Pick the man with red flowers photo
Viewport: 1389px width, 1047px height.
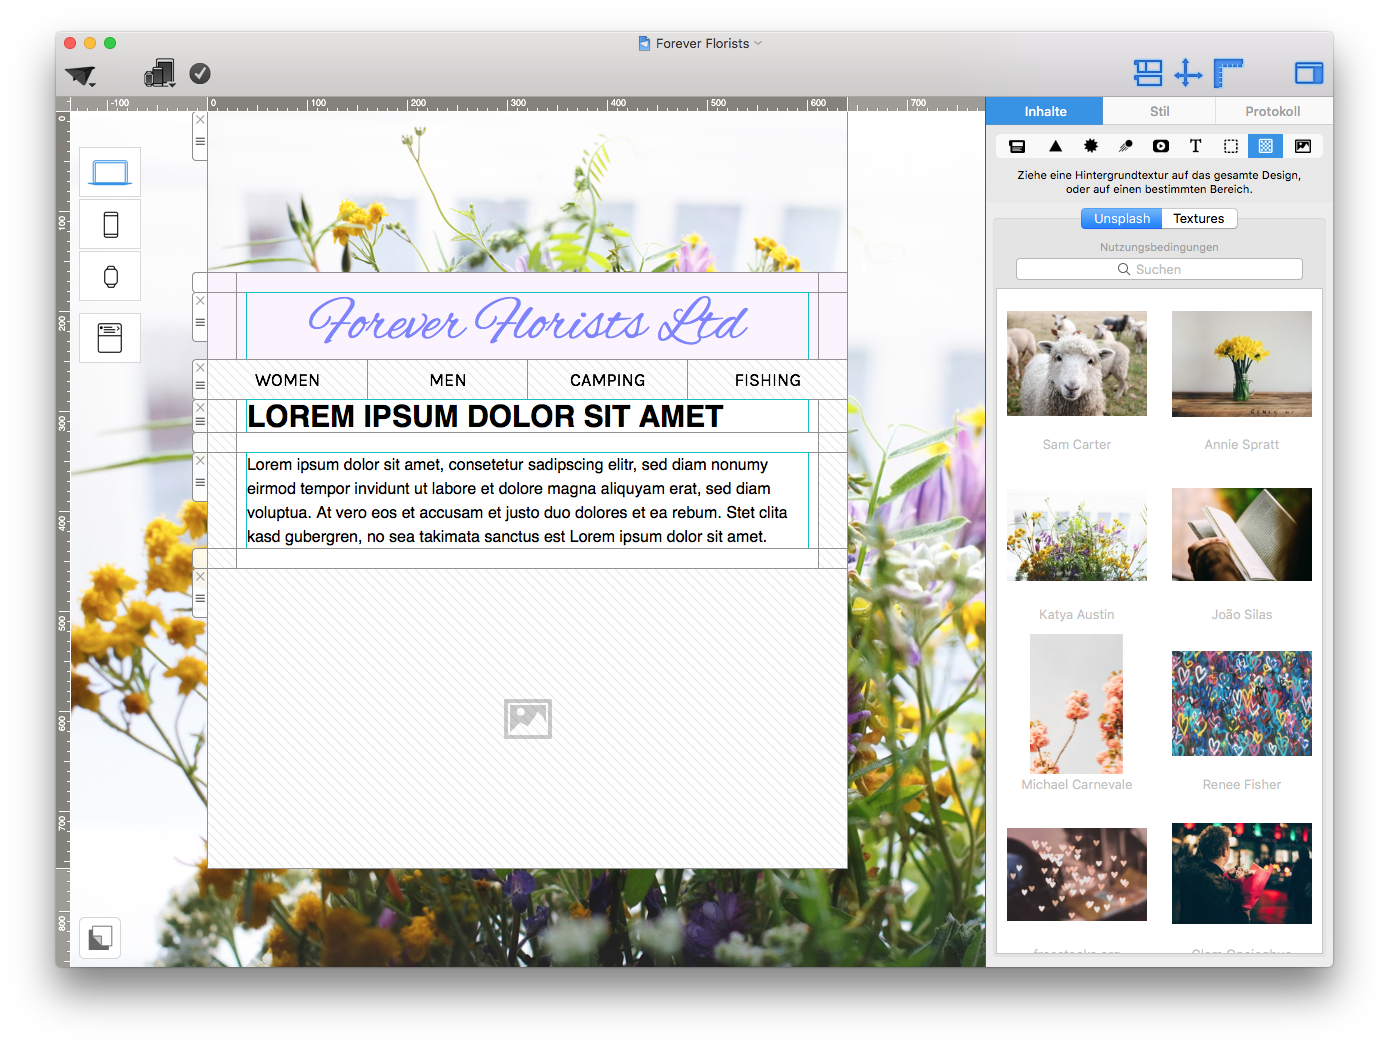pyautogui.click(x=1242, y=873)
